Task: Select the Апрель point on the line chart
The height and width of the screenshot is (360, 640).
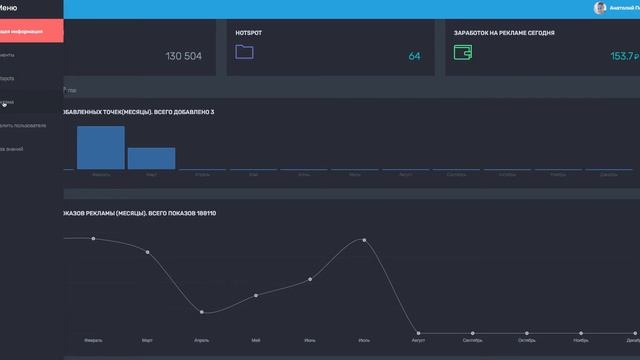Action: (x=202, y=312)
